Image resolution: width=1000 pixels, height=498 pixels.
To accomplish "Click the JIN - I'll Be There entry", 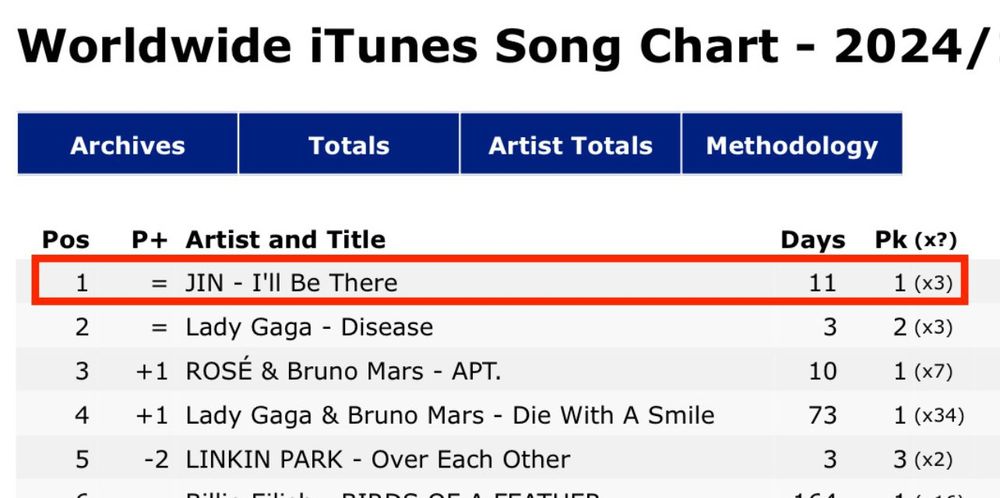I will (x=291, y=282).
